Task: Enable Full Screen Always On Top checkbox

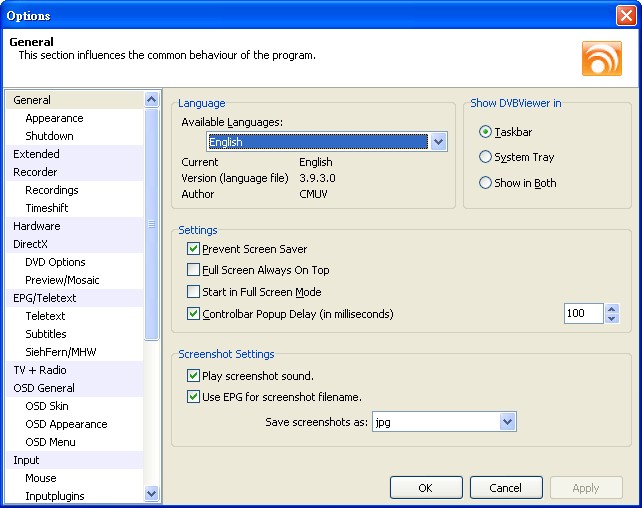Action: 193,270
